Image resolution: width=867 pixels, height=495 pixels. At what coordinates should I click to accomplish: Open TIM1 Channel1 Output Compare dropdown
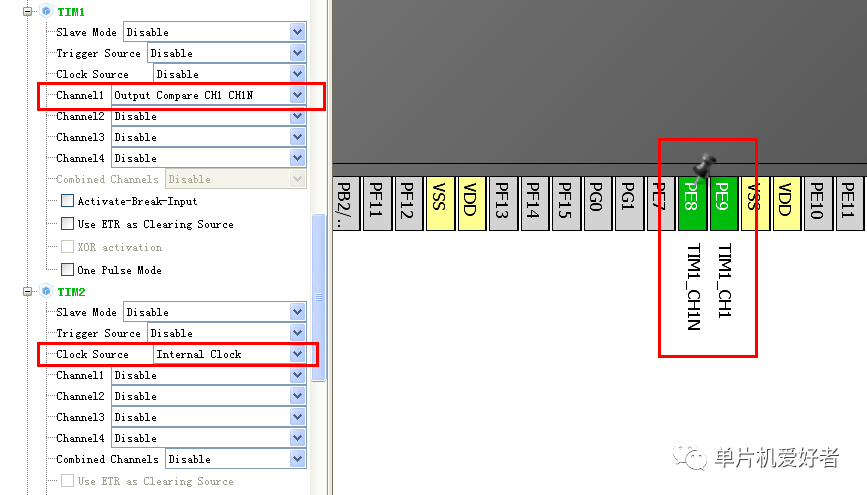tap(208, 95)
